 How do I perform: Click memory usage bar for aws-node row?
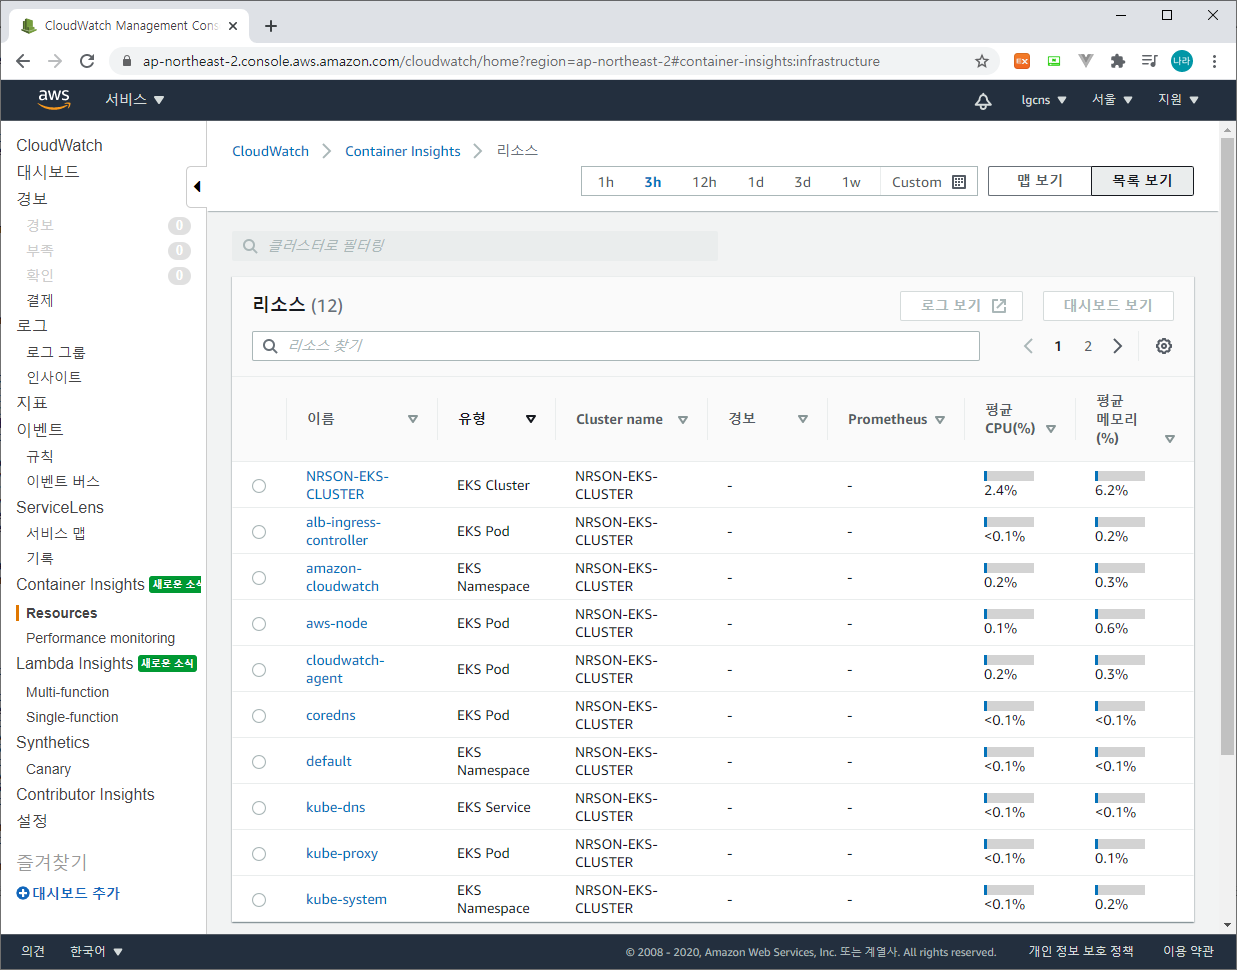click(1120, 614)
